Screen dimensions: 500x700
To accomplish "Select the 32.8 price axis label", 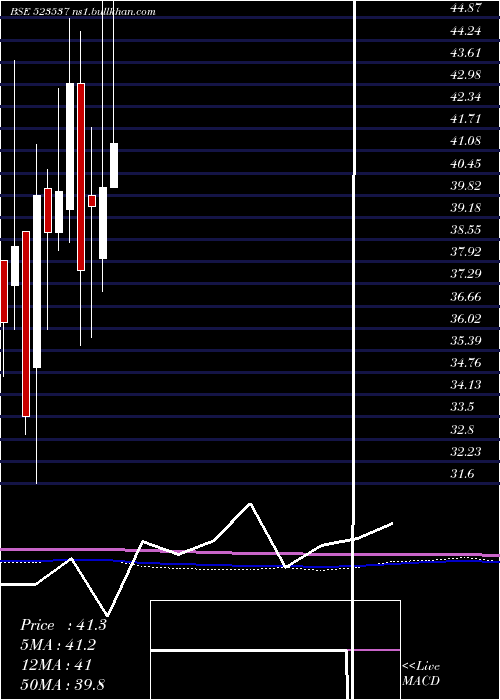I will pyautogui.click(x=462, y=430).
